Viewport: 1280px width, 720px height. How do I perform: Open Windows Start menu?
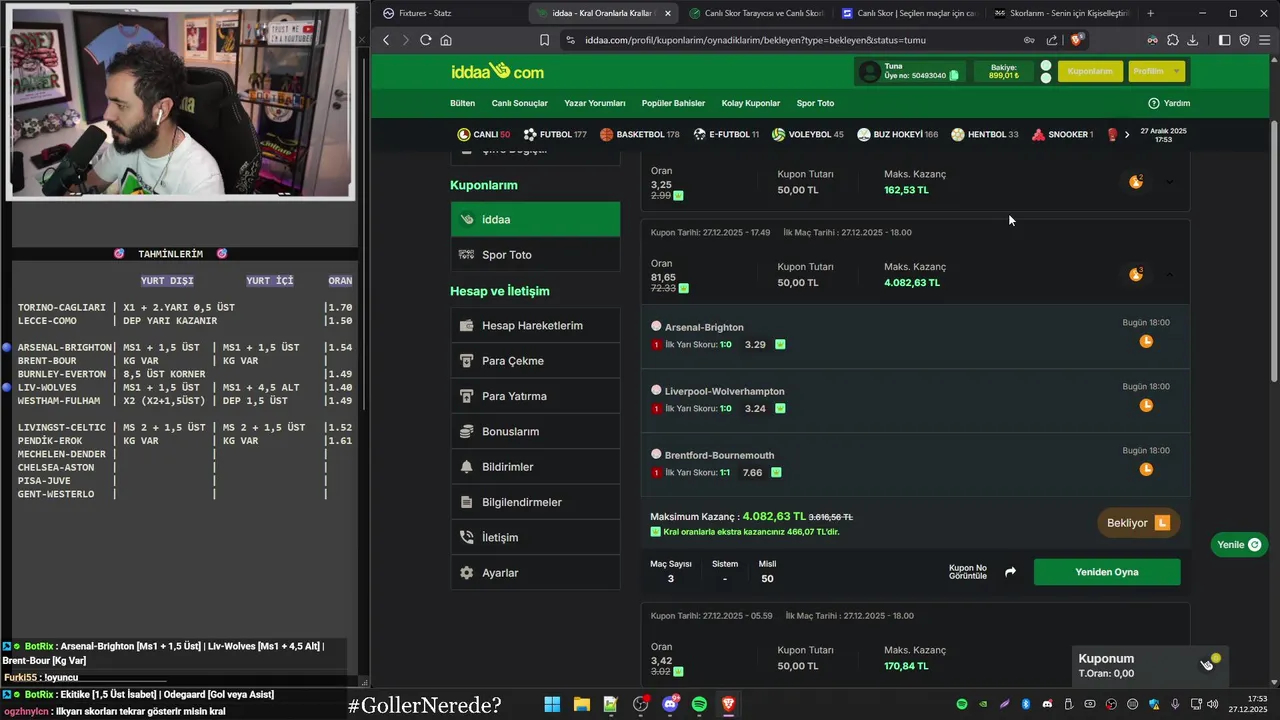click(x=552, y=704)
